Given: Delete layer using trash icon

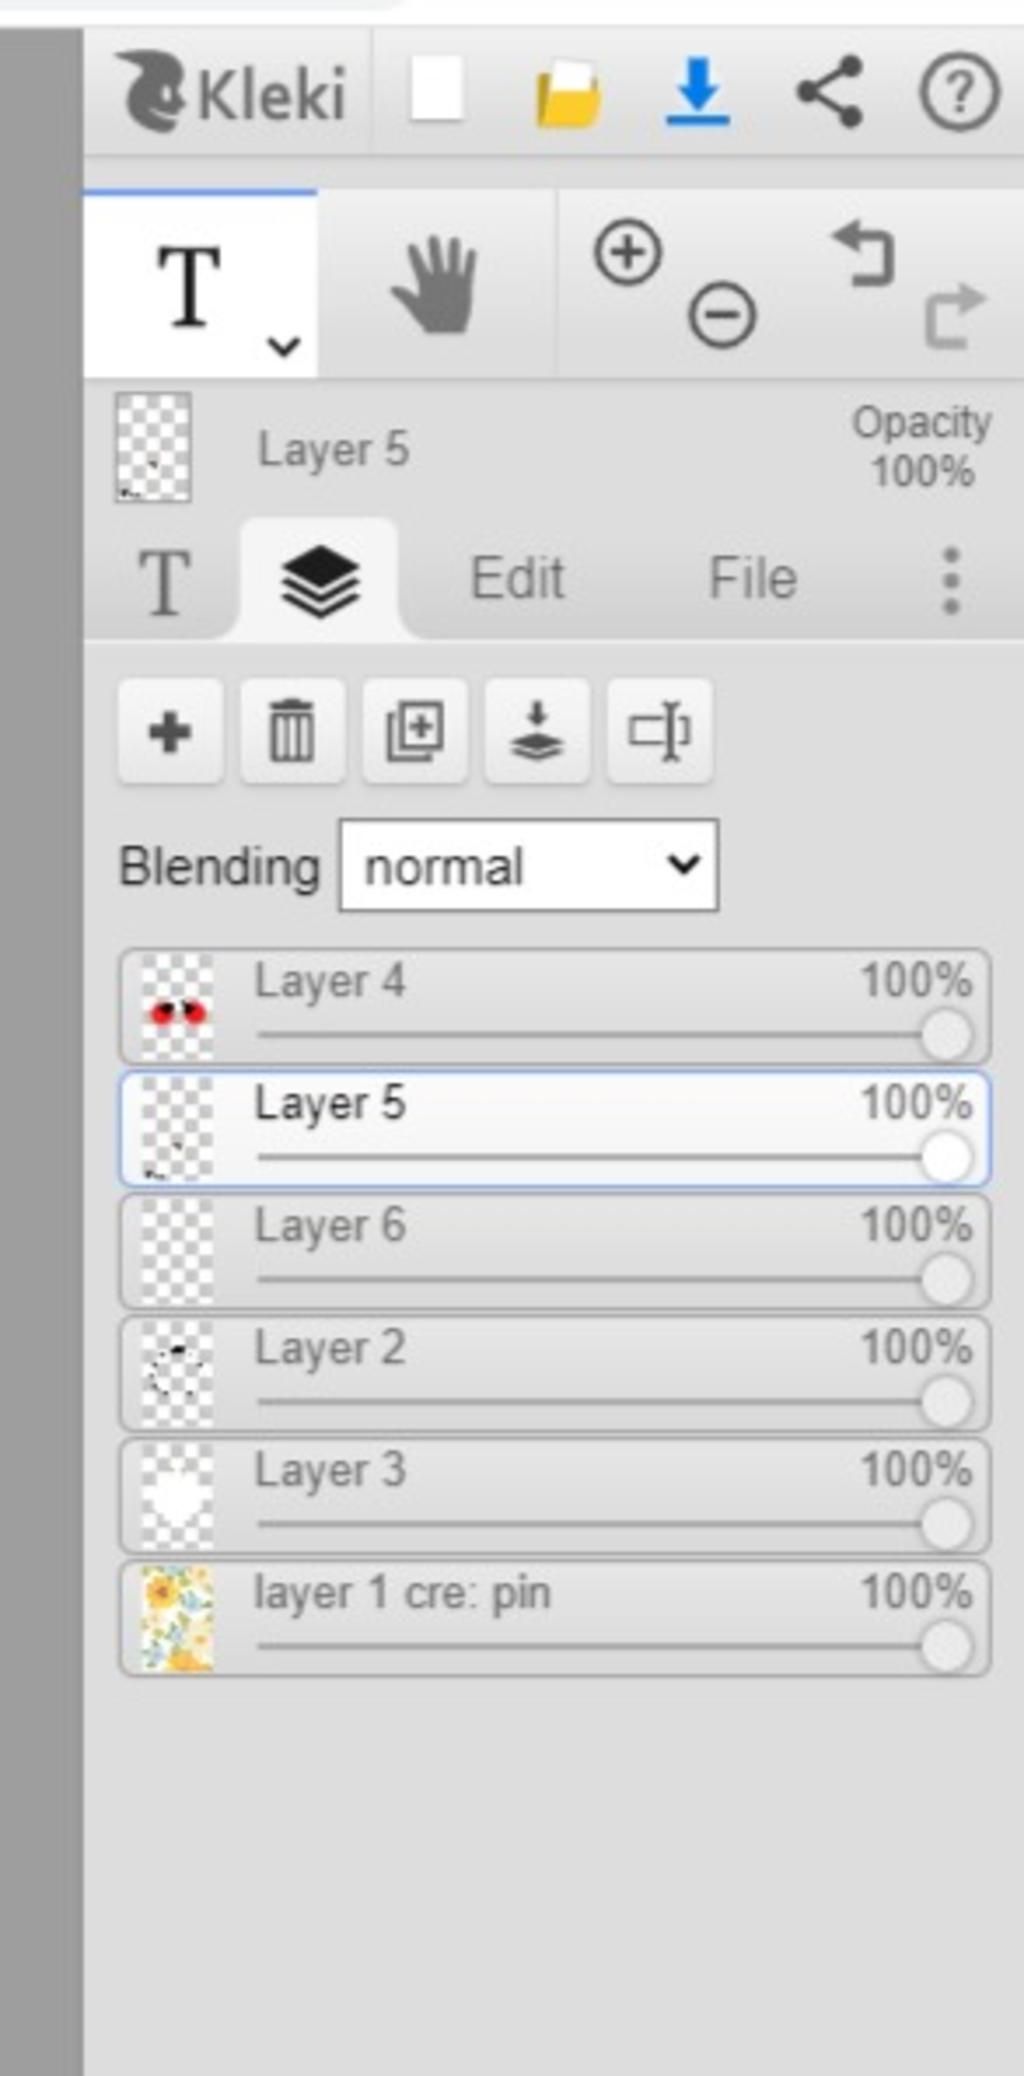Looking at the screenshot, I should (292, 731).
